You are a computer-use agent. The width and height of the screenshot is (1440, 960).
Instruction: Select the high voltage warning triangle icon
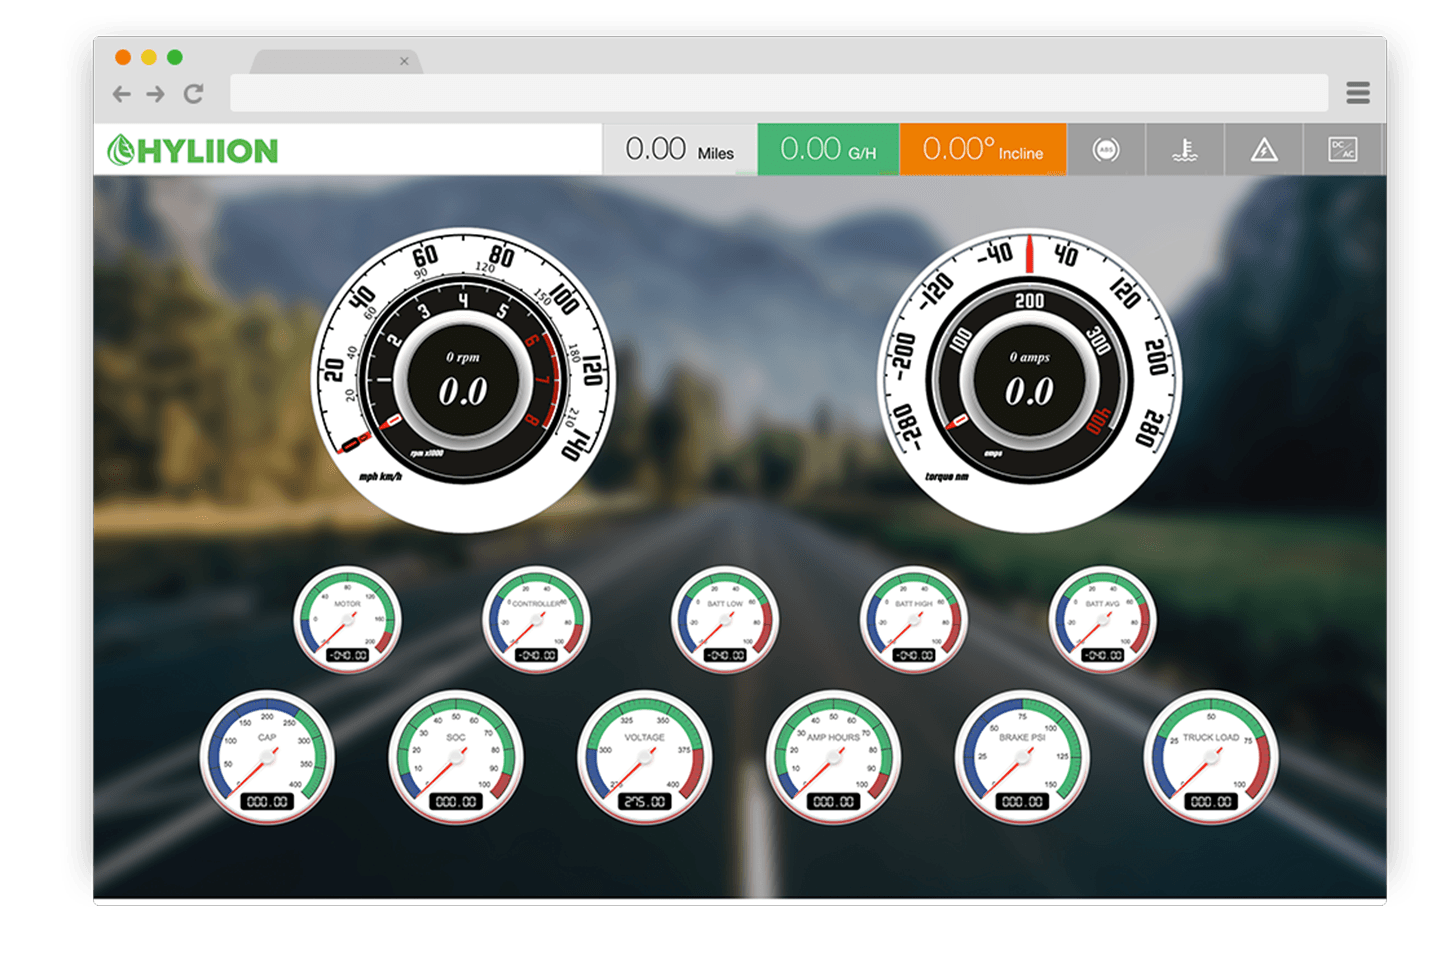(1264, 150)
